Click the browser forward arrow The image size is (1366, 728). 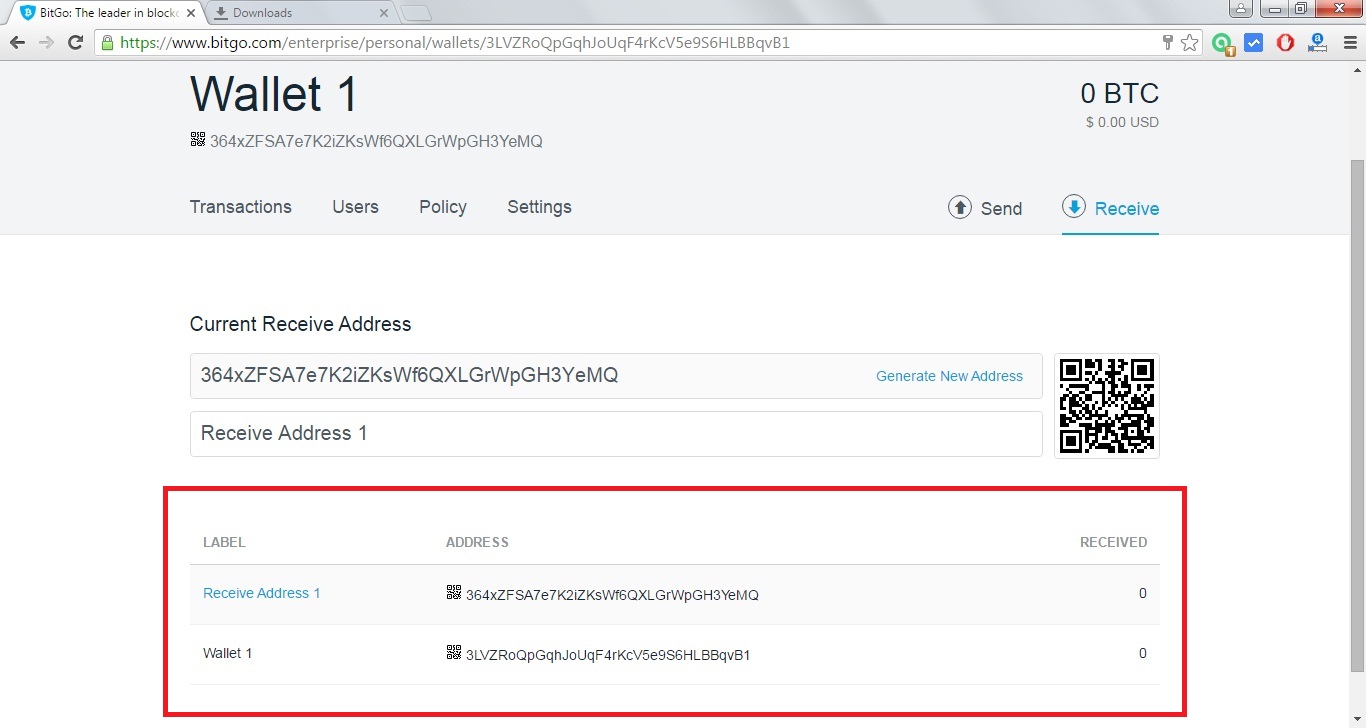(x=46, y=42)
